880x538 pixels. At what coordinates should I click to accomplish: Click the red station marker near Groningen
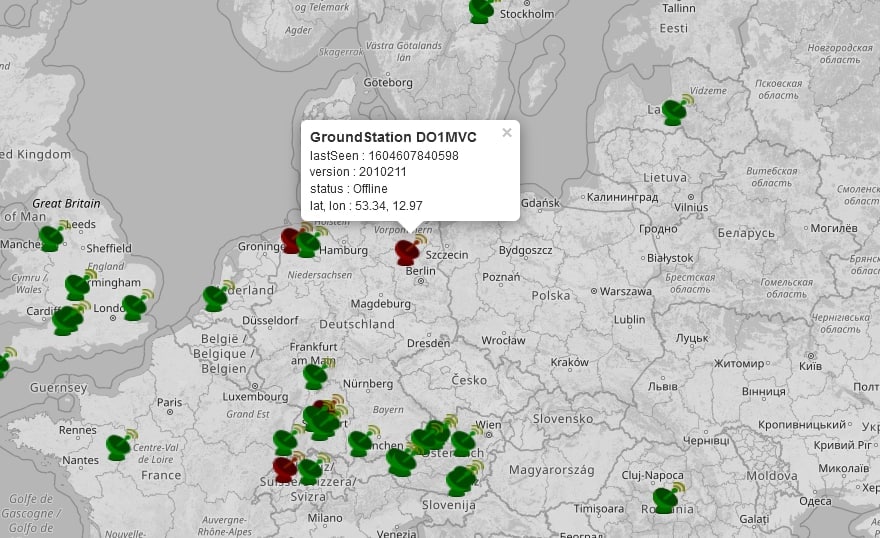click(x=291, y=240)
